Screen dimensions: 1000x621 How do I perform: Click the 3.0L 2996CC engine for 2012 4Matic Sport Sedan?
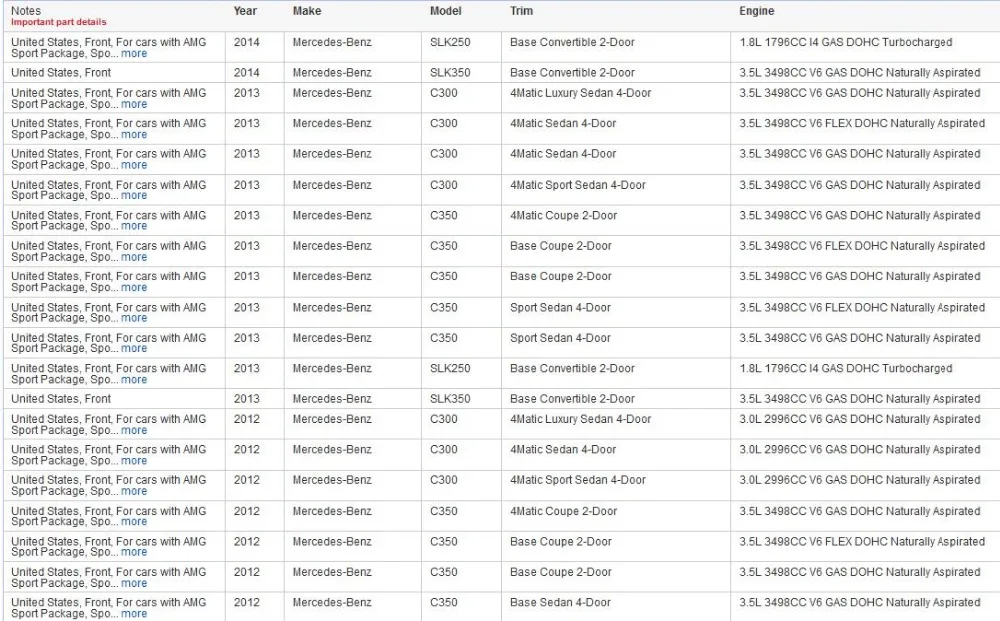tap(860, 480)
